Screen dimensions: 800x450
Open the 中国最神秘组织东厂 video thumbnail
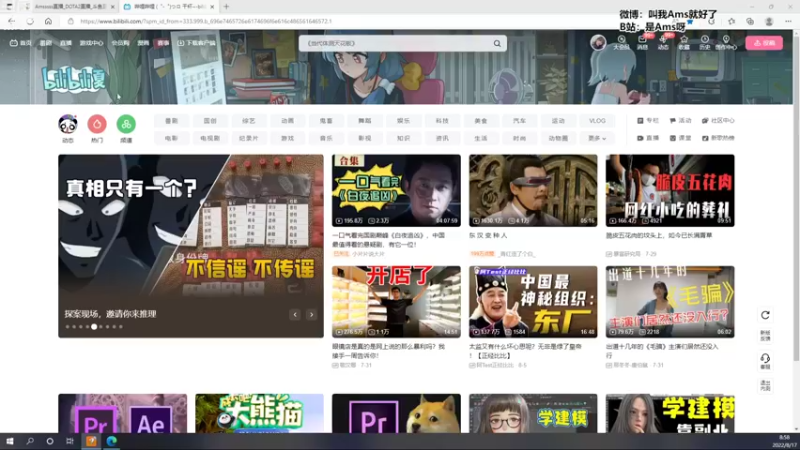pyautogui.click(x=533, y=302)
